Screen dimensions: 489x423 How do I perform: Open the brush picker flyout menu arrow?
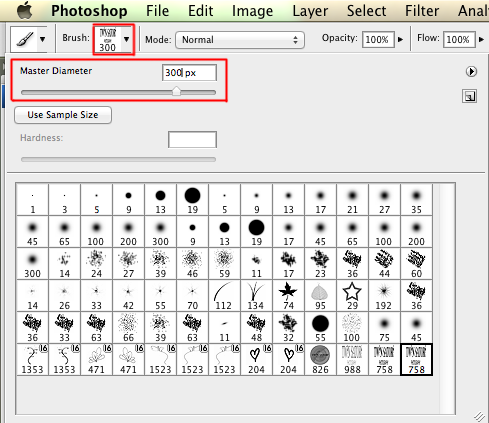pos(471,71)
